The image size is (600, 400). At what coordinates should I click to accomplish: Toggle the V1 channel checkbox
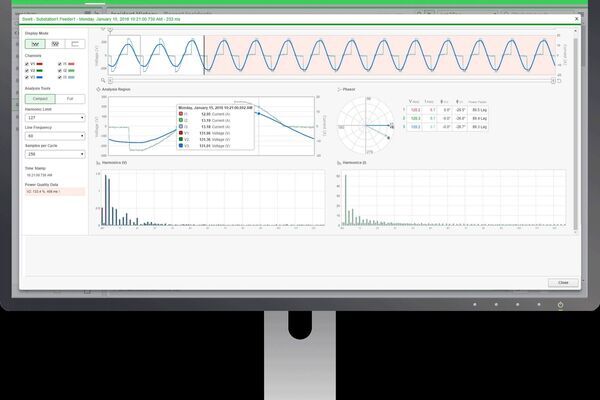[27, 63]
